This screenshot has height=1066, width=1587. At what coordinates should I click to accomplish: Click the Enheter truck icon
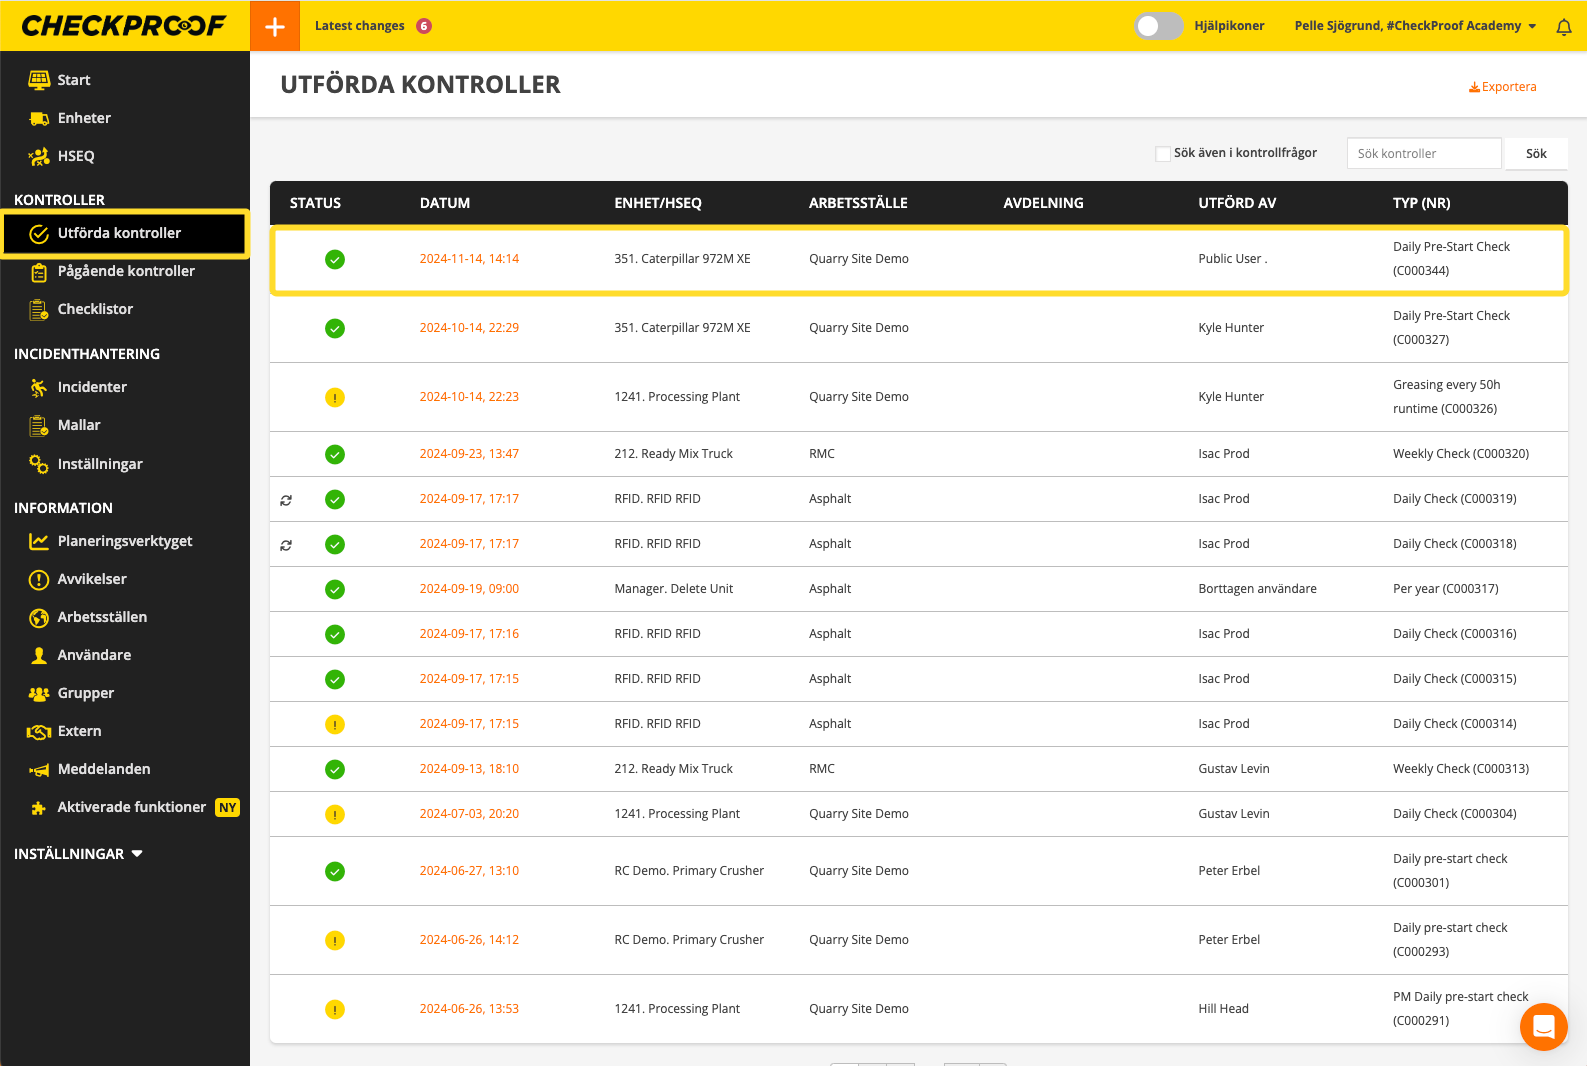39,118
